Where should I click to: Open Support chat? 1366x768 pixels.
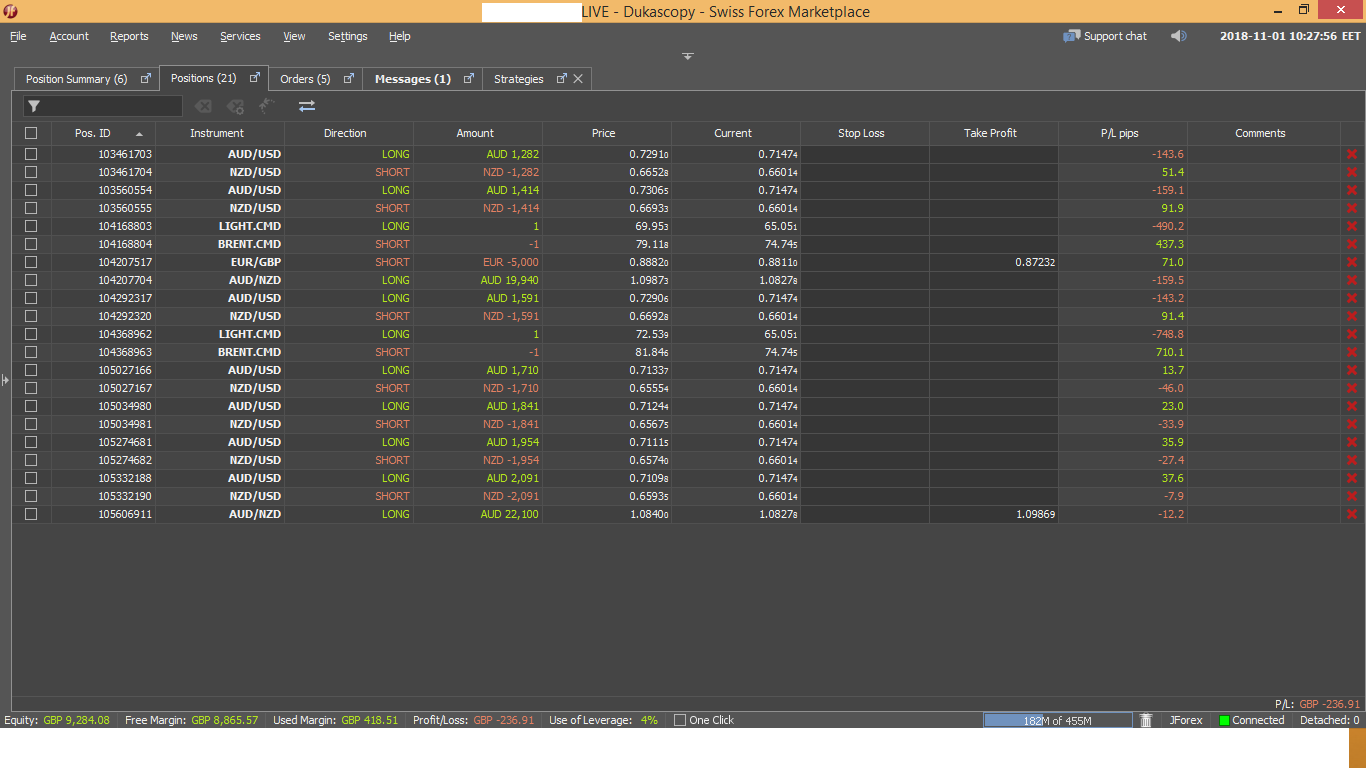click(x=1105, y=36)
